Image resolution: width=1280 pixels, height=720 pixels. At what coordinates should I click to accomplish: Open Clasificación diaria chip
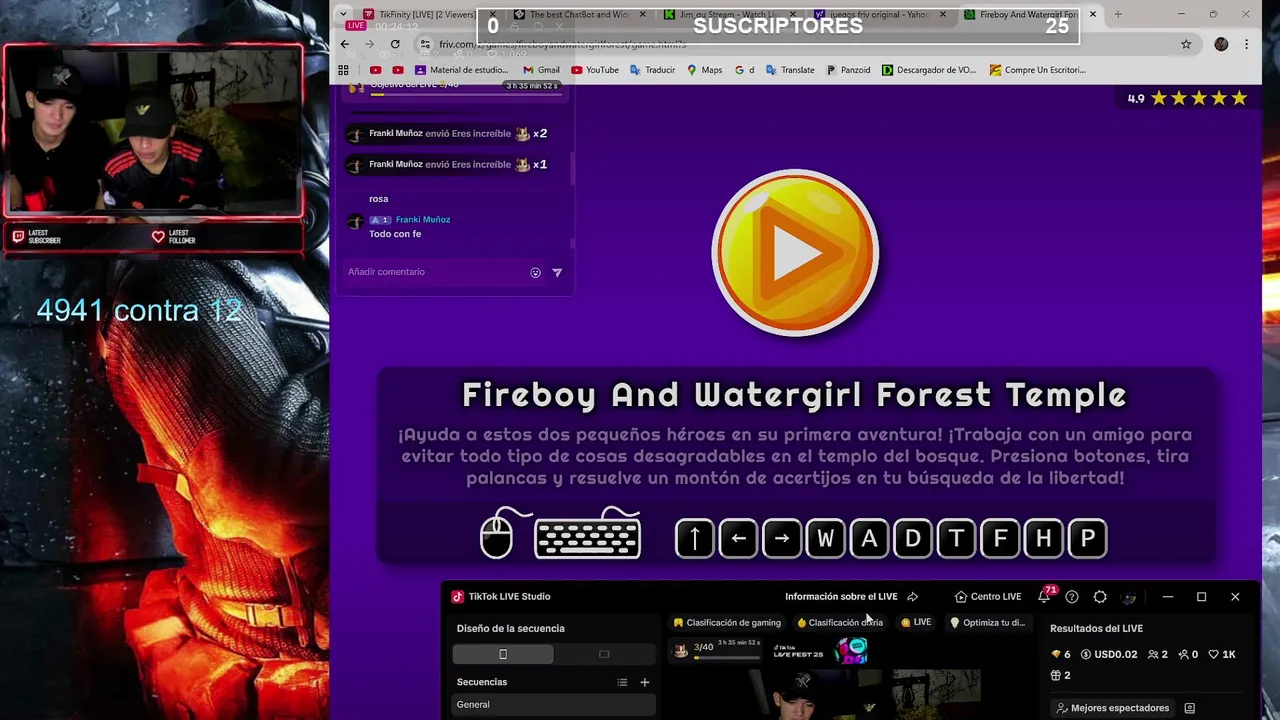pyautogui.click(x=840, y=622)
